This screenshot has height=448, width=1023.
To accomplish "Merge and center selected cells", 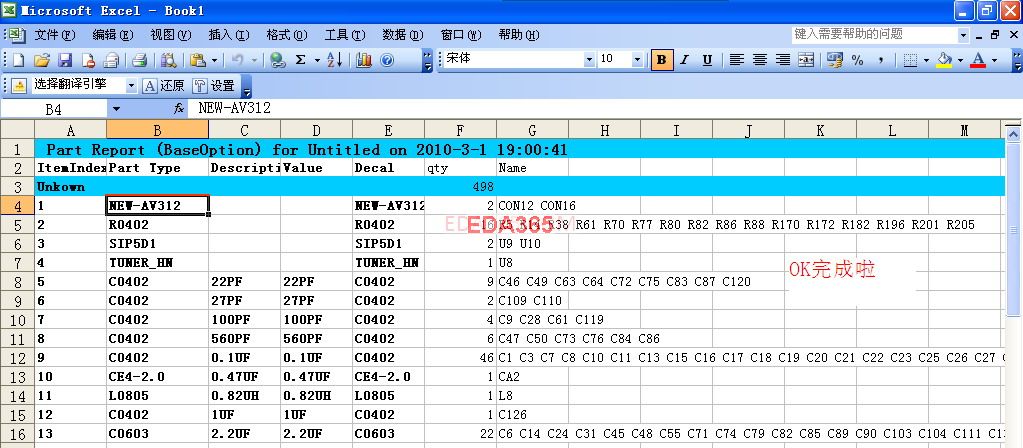I will click(806, 60).
